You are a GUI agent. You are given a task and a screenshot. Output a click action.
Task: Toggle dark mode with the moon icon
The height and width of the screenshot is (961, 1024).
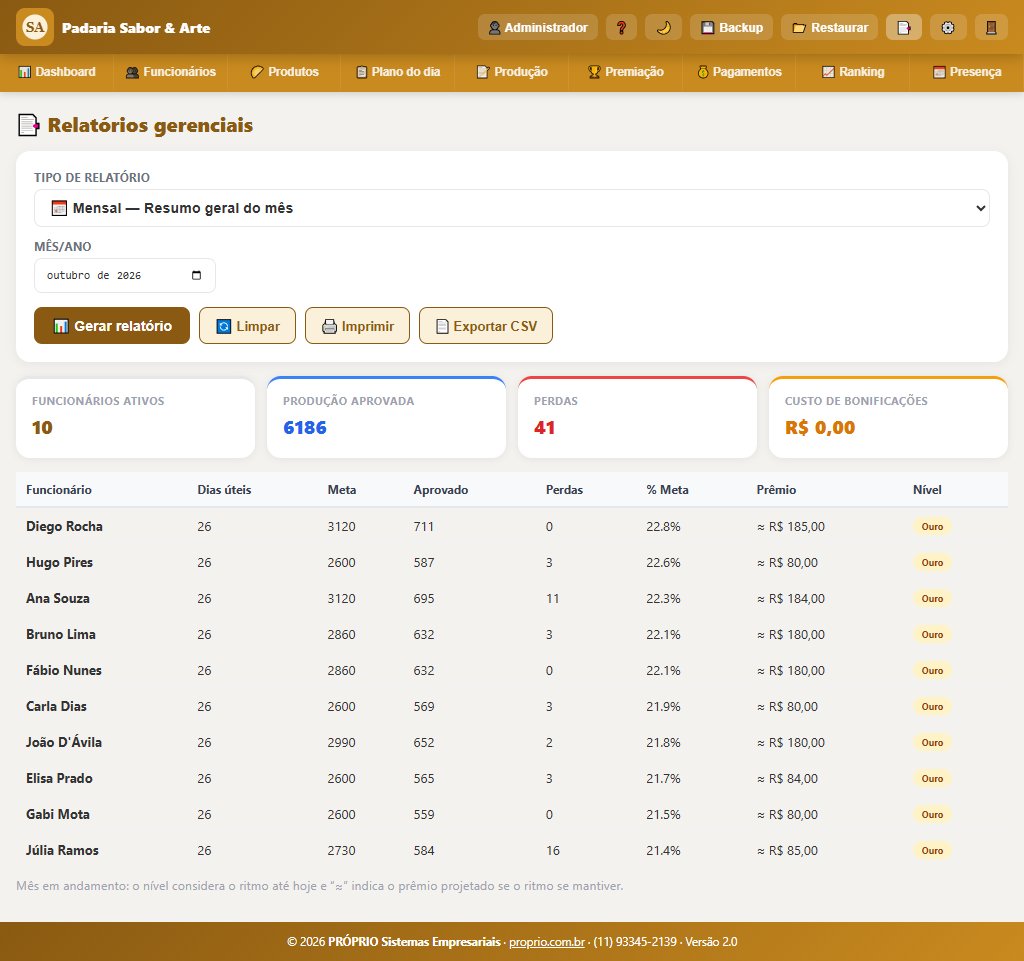(x=663, y=27)
